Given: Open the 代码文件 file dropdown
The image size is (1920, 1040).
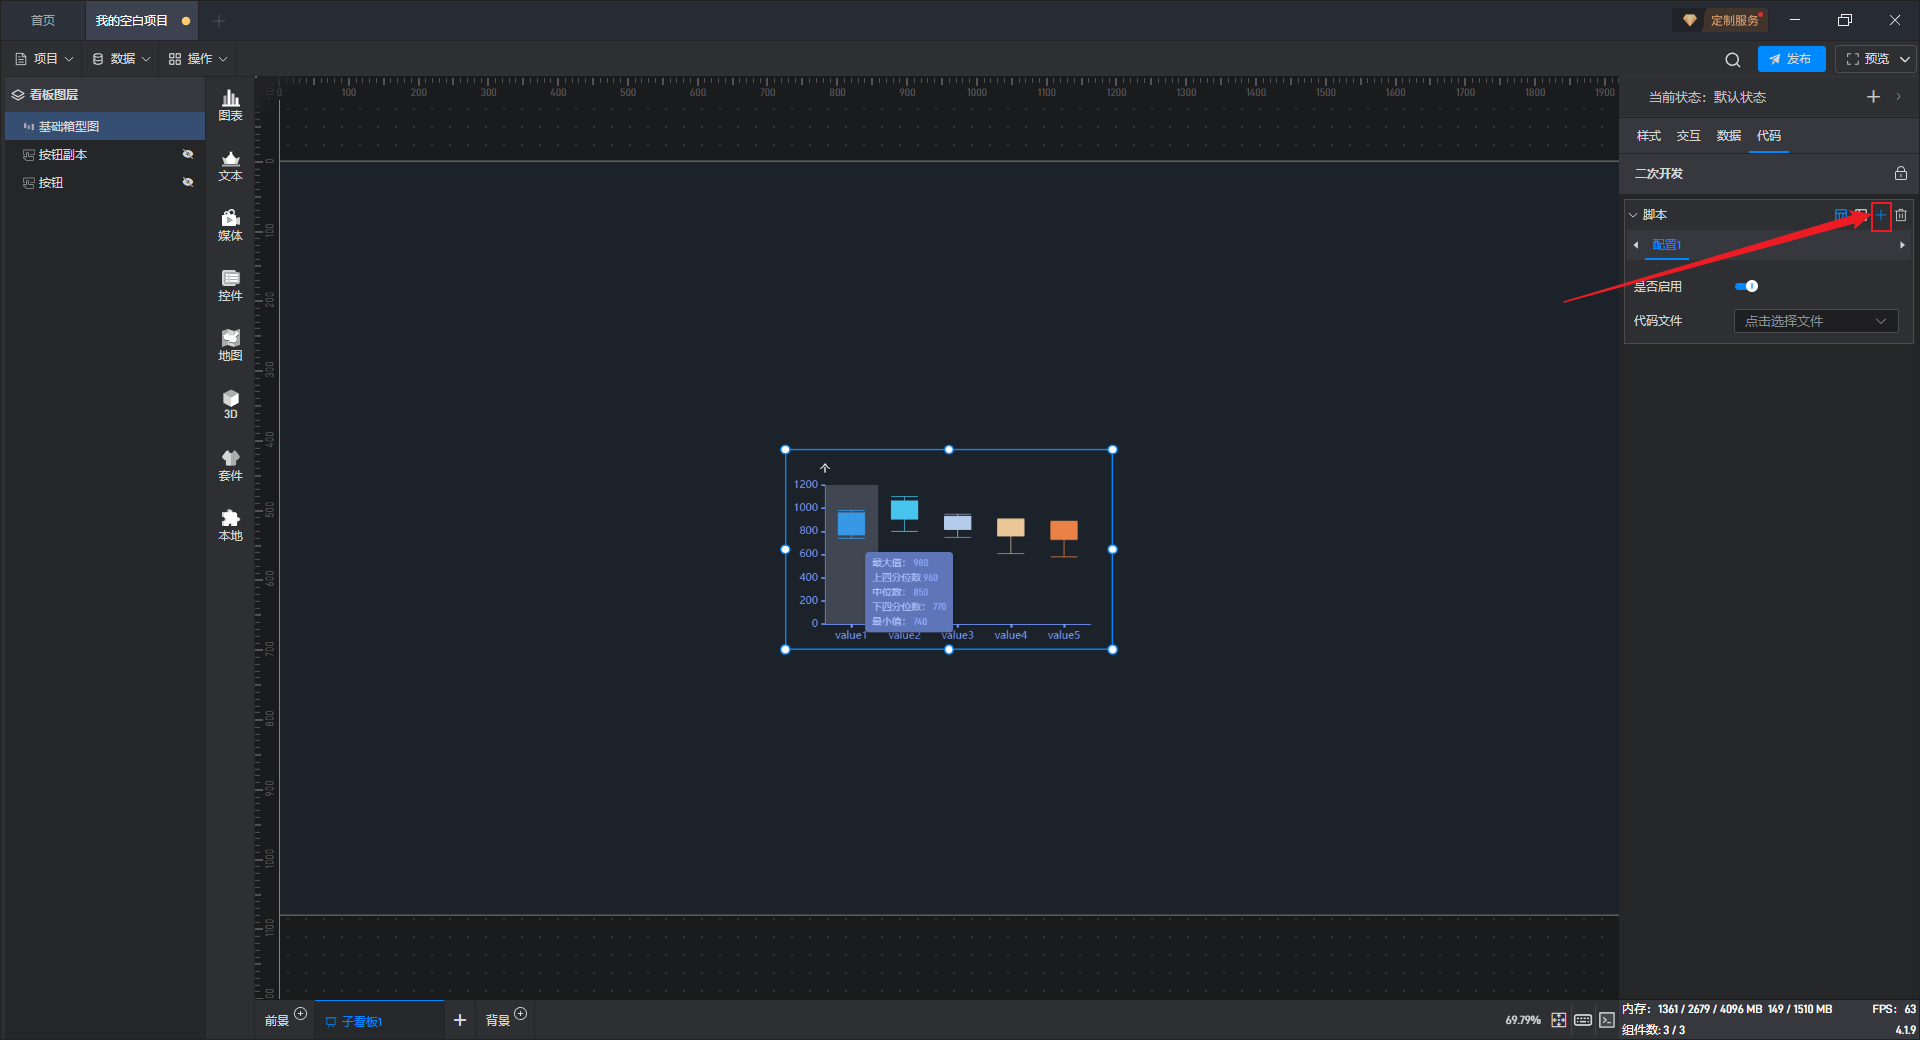Looking at the screenshot, I should (x=1814, y=321).
